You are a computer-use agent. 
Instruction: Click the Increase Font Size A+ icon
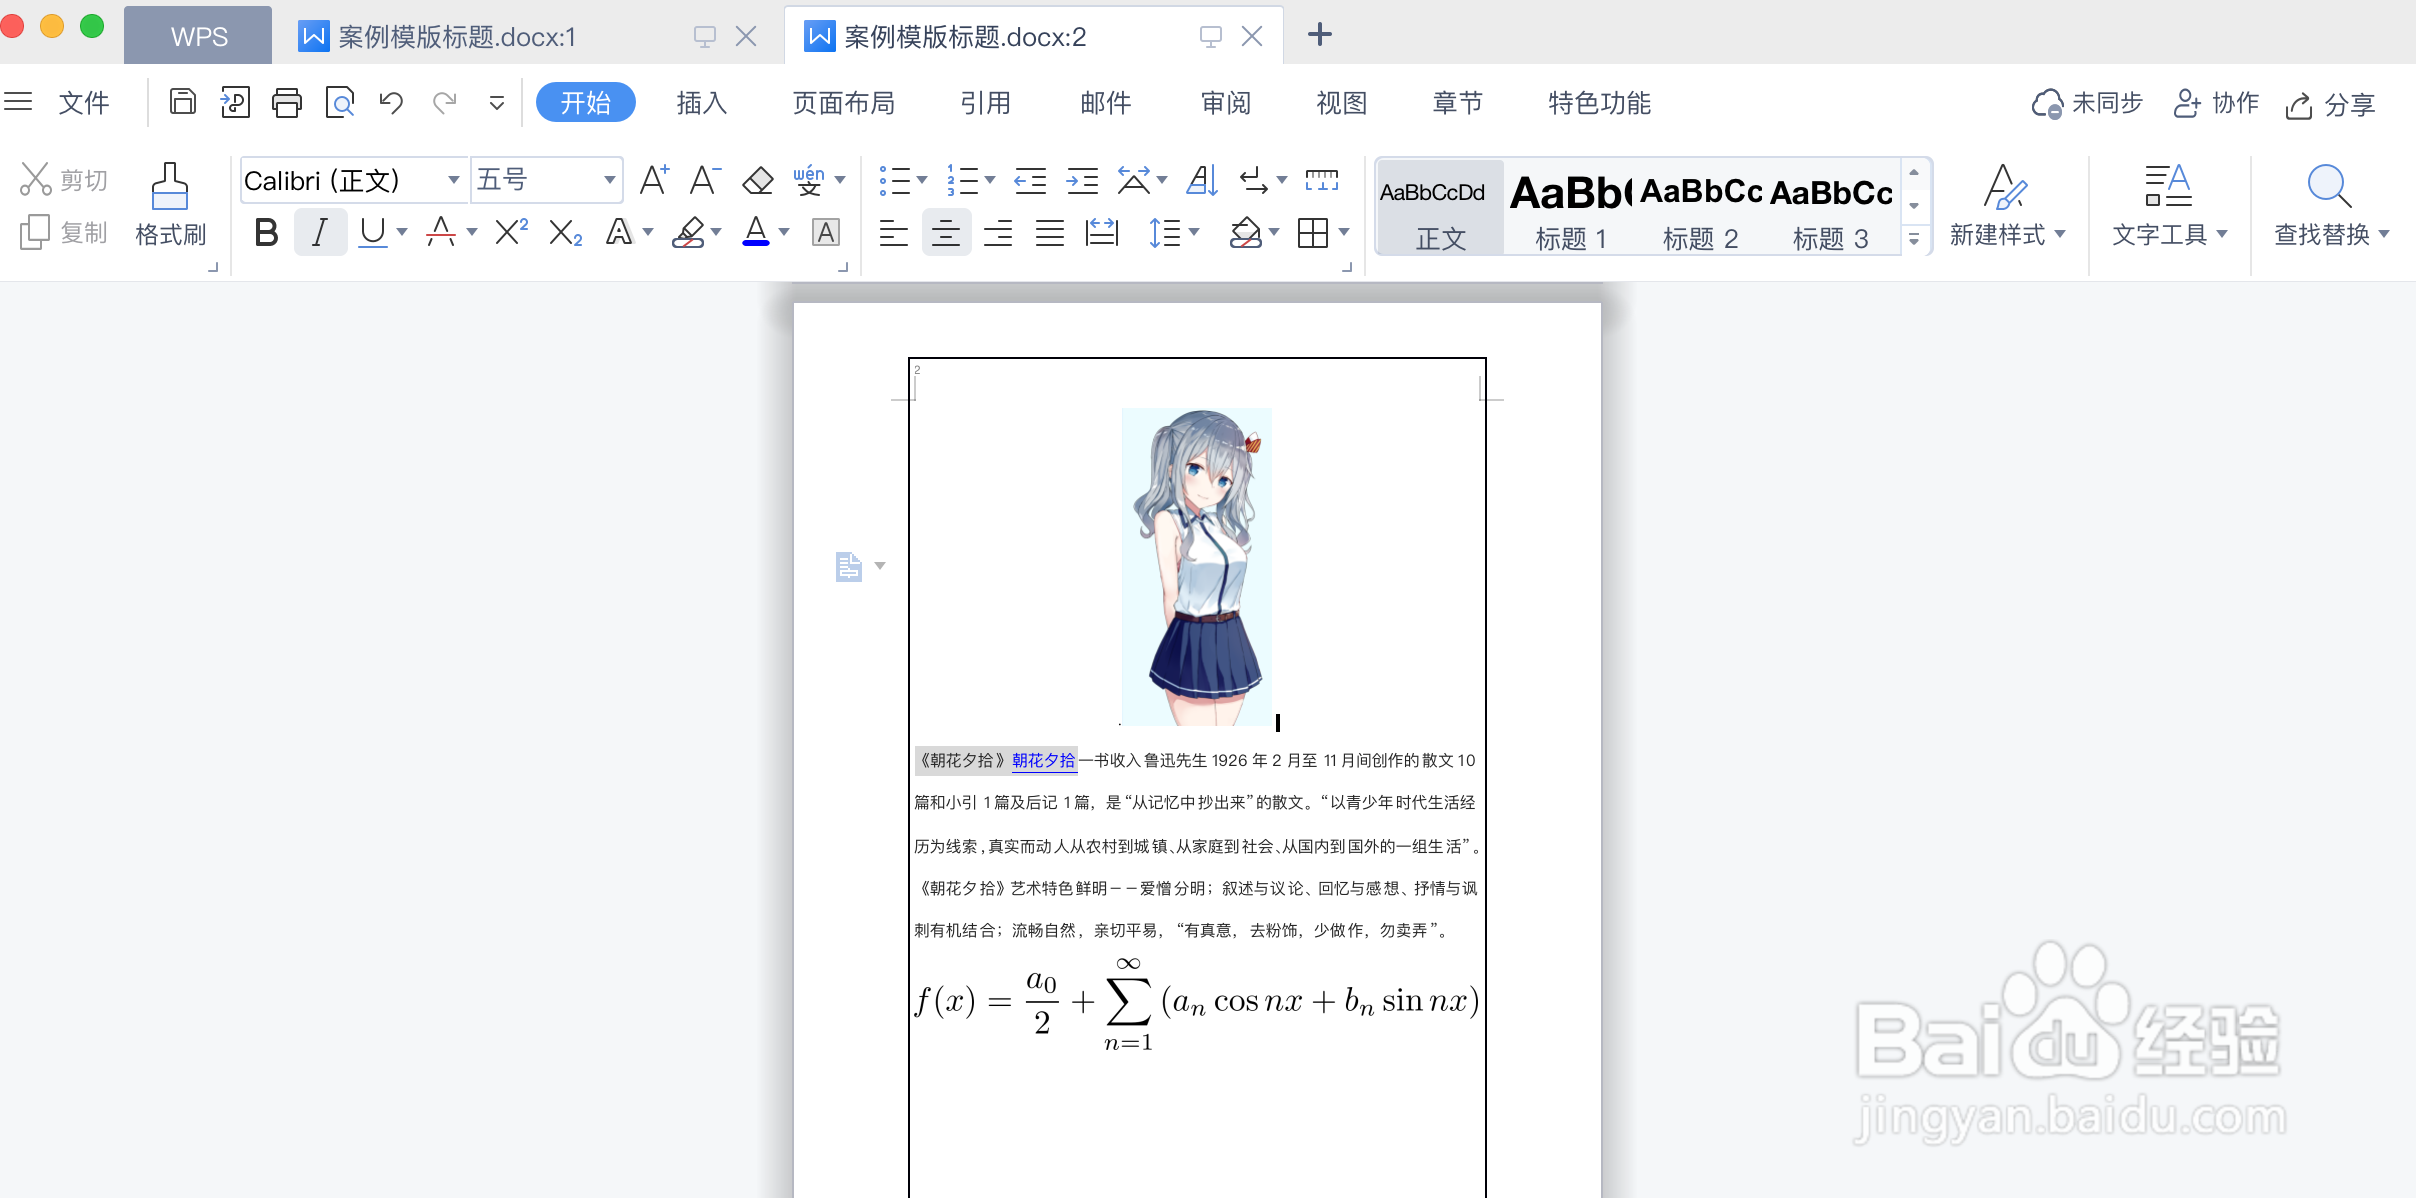click(x=654, y=180)
